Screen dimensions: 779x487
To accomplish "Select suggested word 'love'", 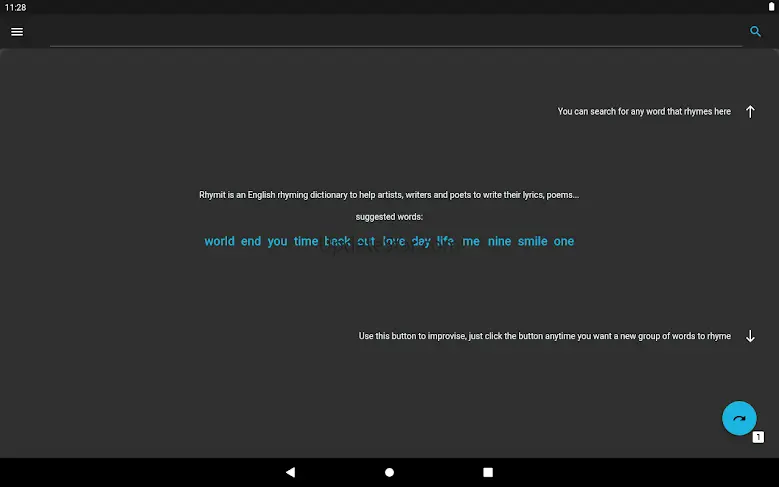I will (393, 242).
